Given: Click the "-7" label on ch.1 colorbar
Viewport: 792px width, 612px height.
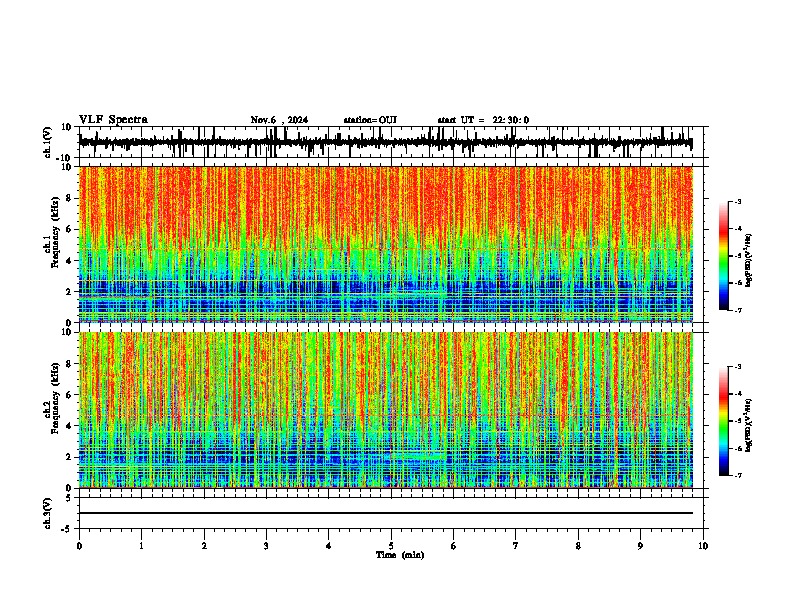Looking at the screenshot, I should tap(737, 310).
